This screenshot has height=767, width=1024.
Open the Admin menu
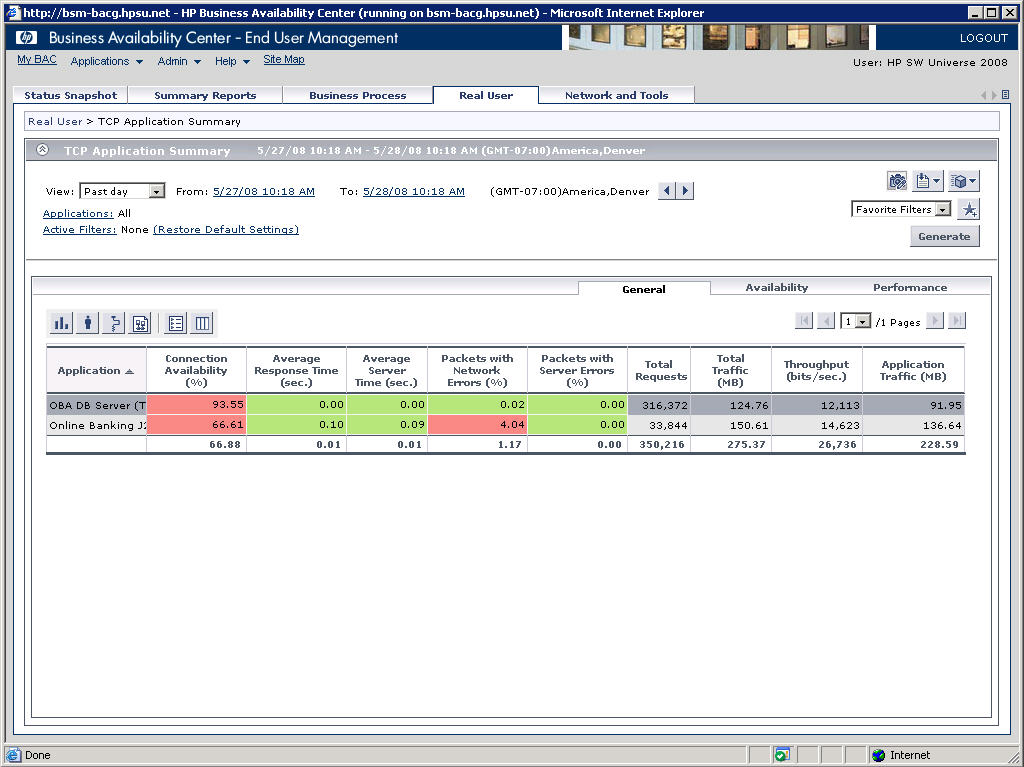click(179, 61)
